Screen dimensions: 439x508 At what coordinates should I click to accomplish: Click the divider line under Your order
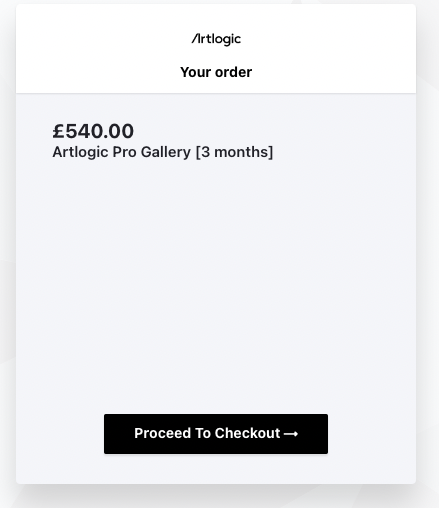pyautogui.click(x=216, y=94)
